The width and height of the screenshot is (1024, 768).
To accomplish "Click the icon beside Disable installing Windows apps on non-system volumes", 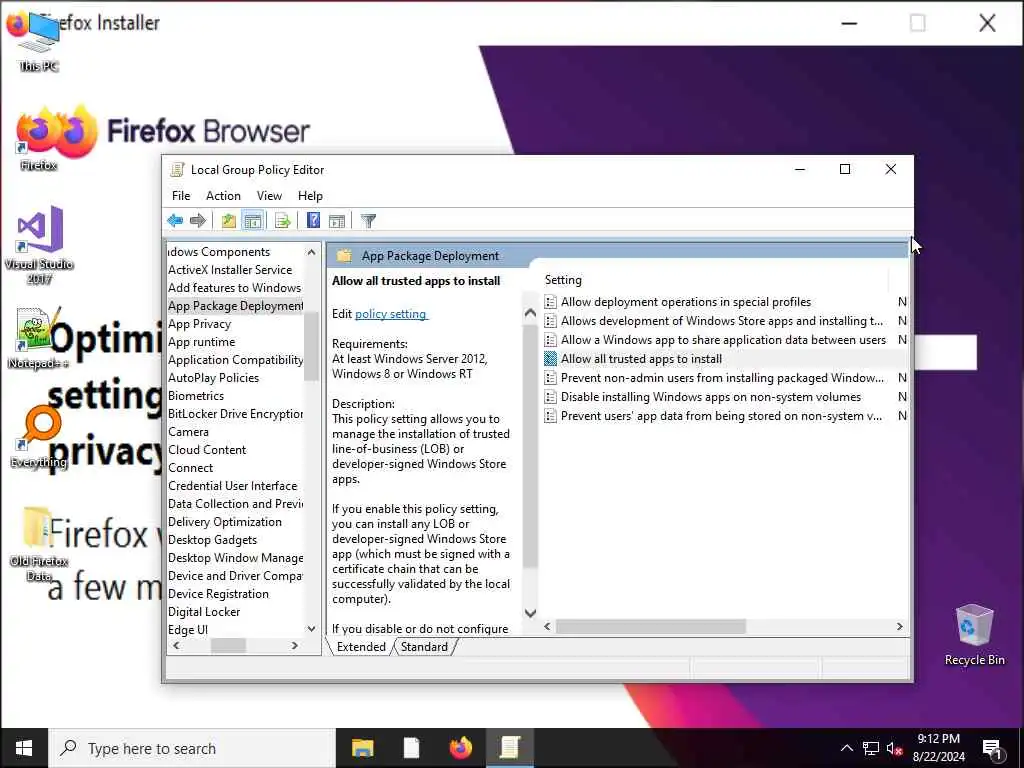I will [551, 396].
